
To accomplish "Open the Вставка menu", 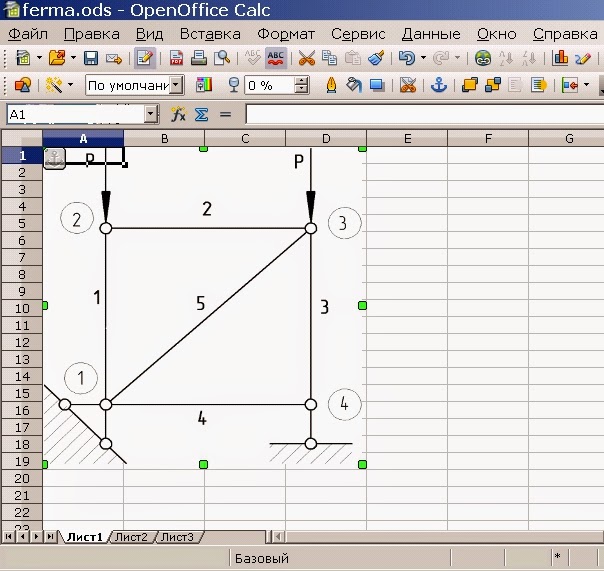I will [210, 34].
